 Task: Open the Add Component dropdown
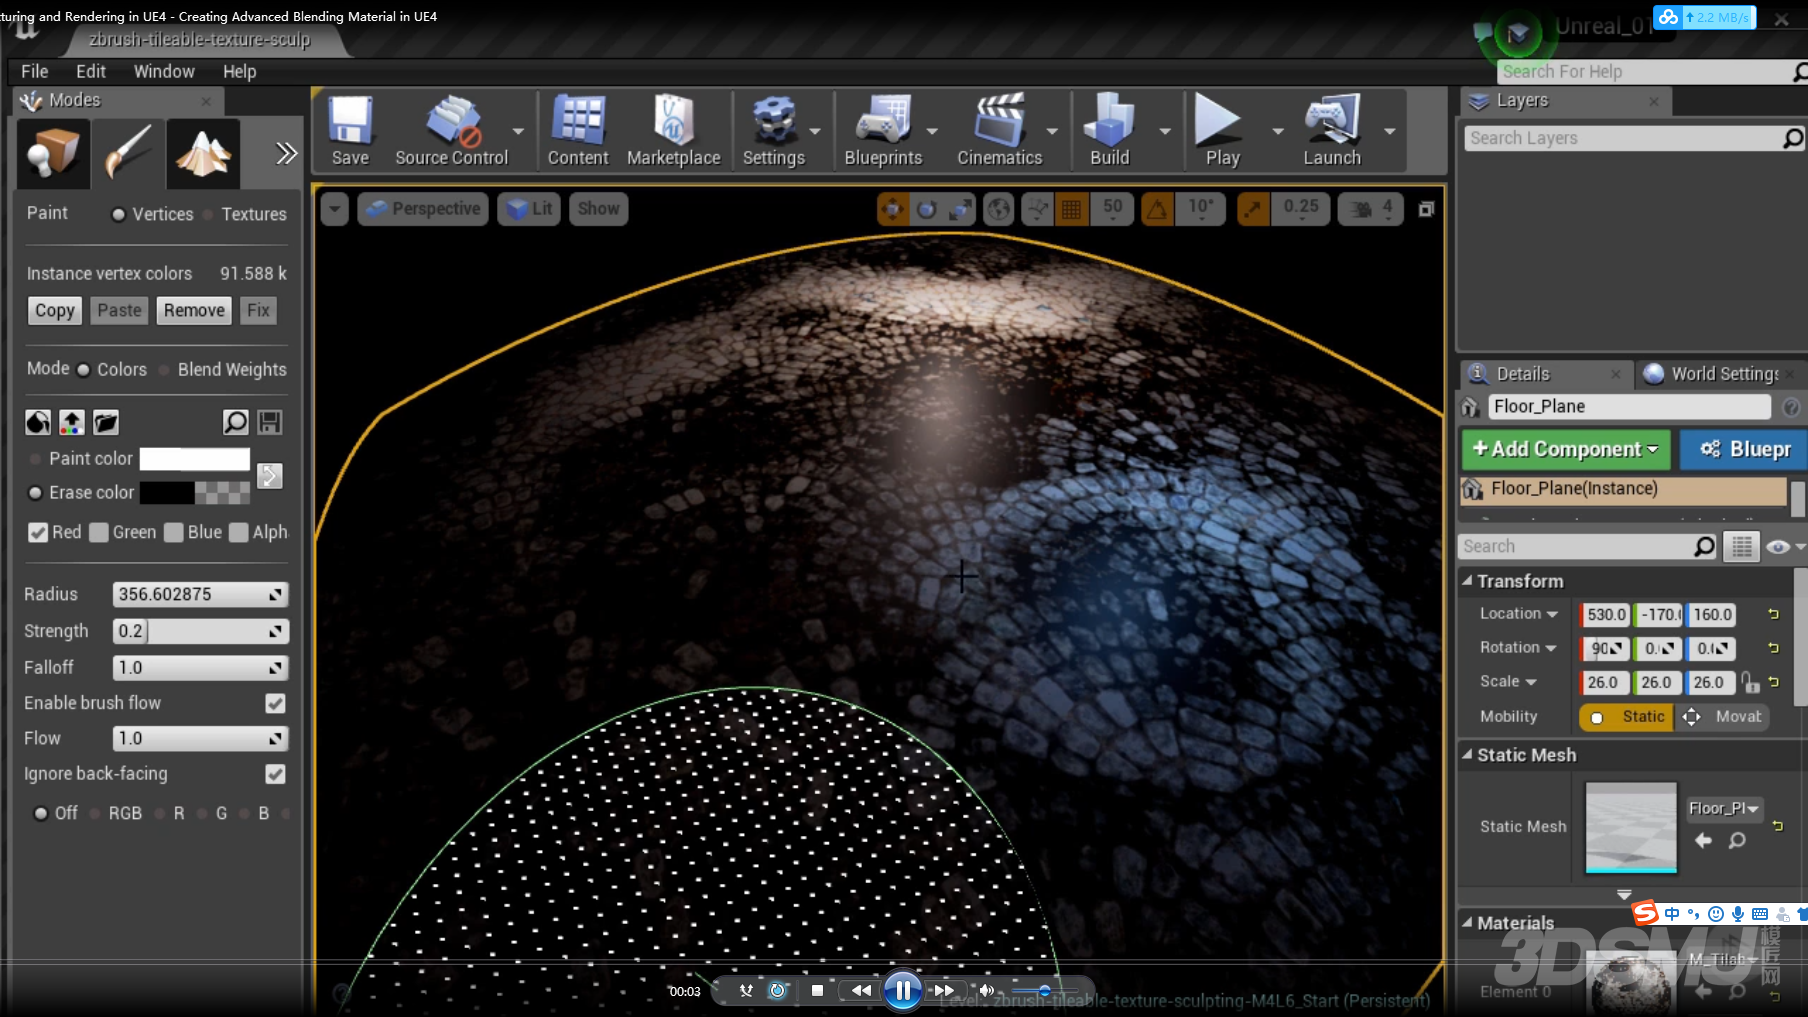coord(1565,449)
